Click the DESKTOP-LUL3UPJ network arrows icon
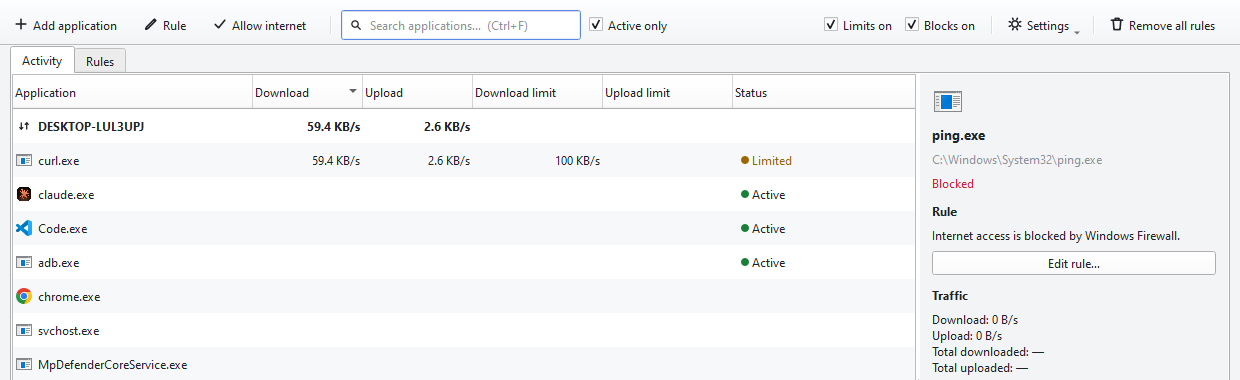Screen dimensions: 1240x380 [24, 127]
